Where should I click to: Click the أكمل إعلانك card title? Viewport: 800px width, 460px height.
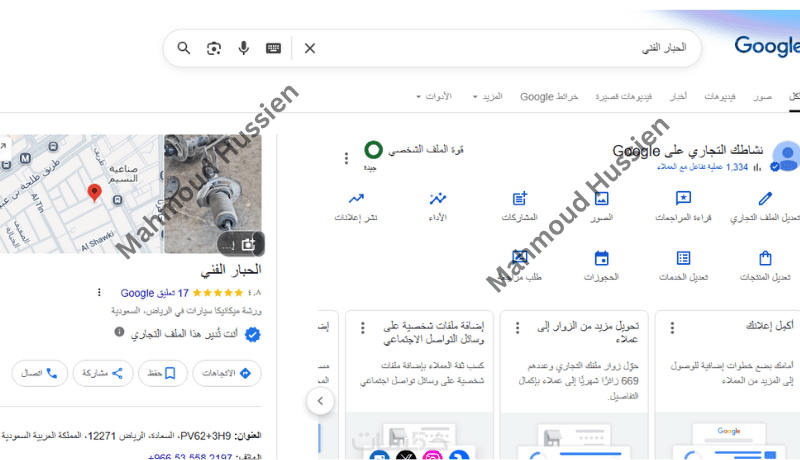click(769, 326)
